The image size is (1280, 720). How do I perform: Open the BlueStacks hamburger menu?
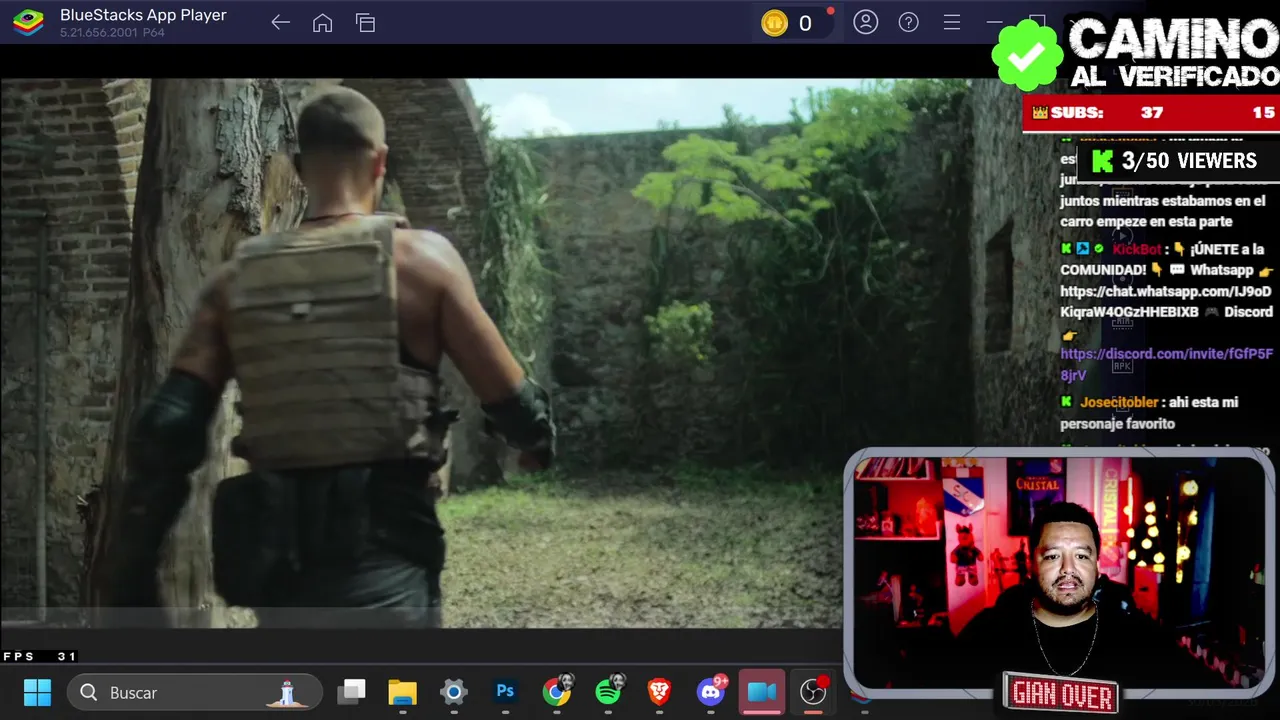tap(951, 22)
